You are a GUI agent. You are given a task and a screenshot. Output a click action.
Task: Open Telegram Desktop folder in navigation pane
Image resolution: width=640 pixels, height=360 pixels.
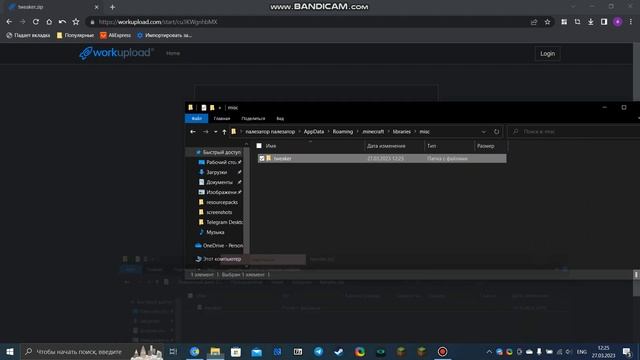[220, 222]
